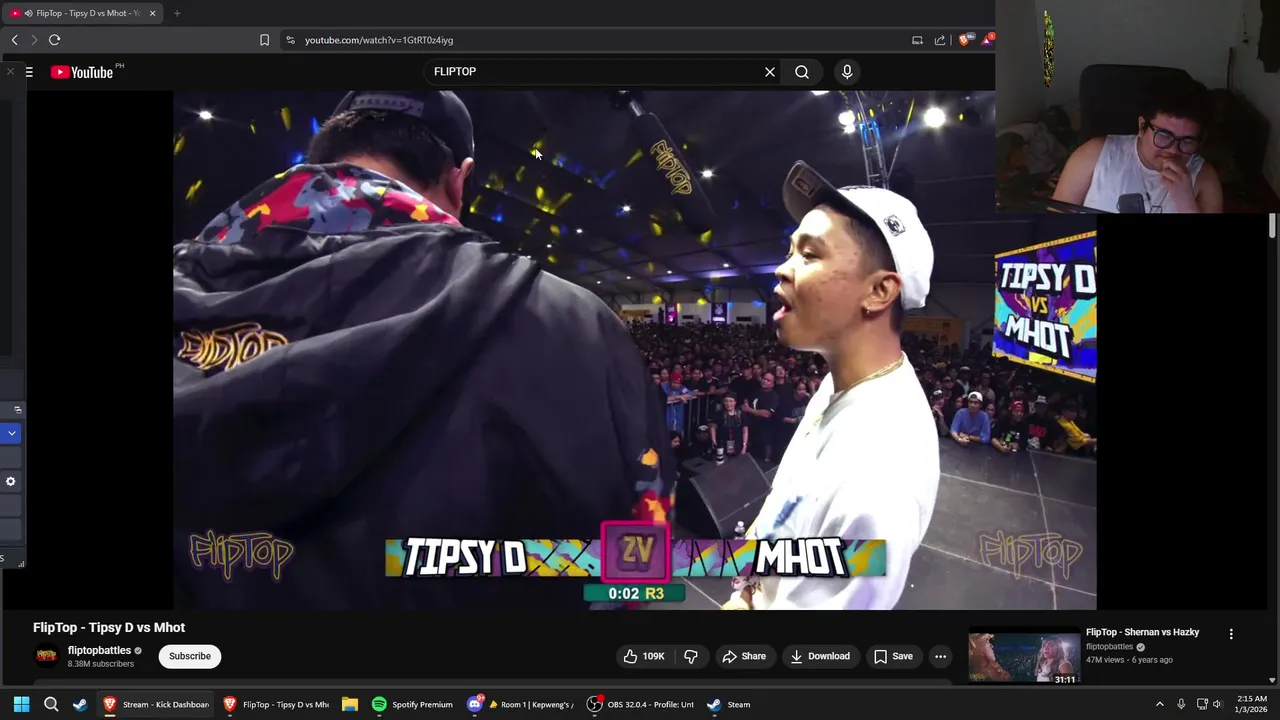Share the video
The image size is (1280, 720).
[x=744, y=656]
